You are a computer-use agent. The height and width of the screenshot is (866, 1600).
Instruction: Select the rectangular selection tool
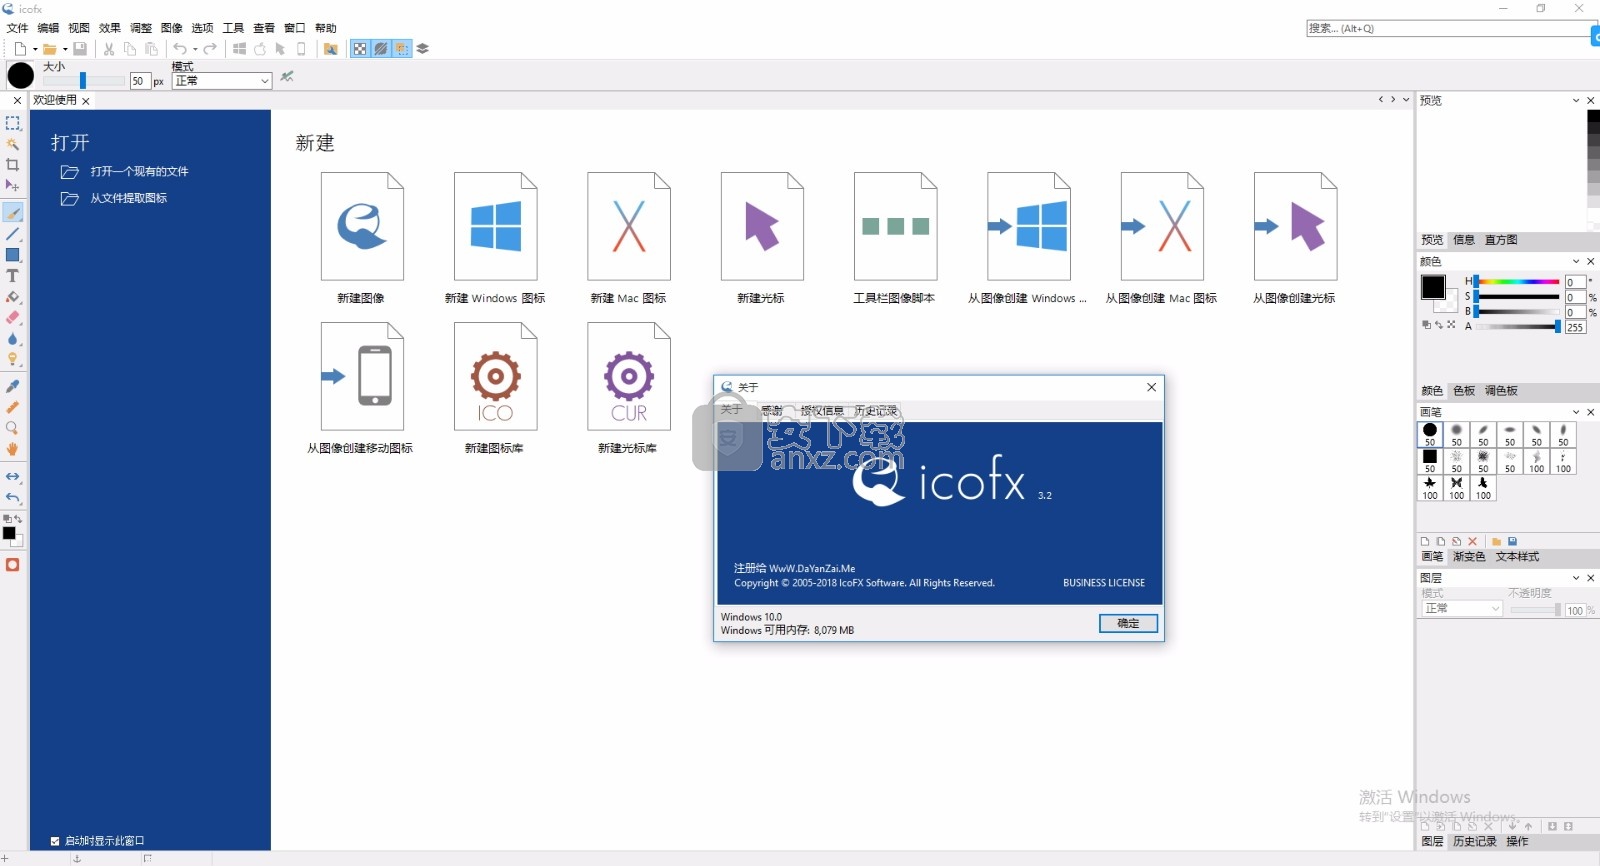(13, 123)
